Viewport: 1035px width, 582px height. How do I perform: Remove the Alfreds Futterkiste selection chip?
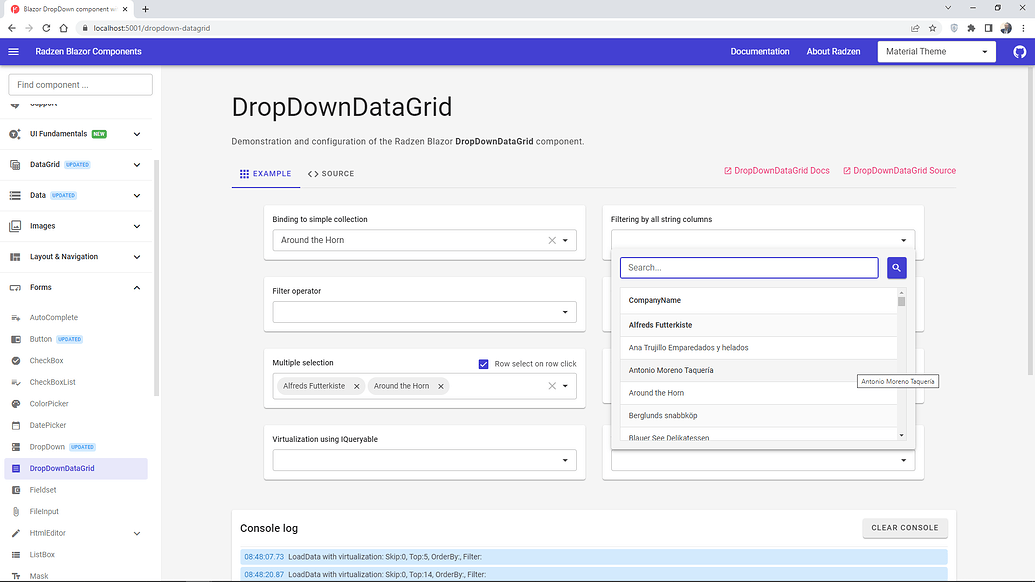356,385
